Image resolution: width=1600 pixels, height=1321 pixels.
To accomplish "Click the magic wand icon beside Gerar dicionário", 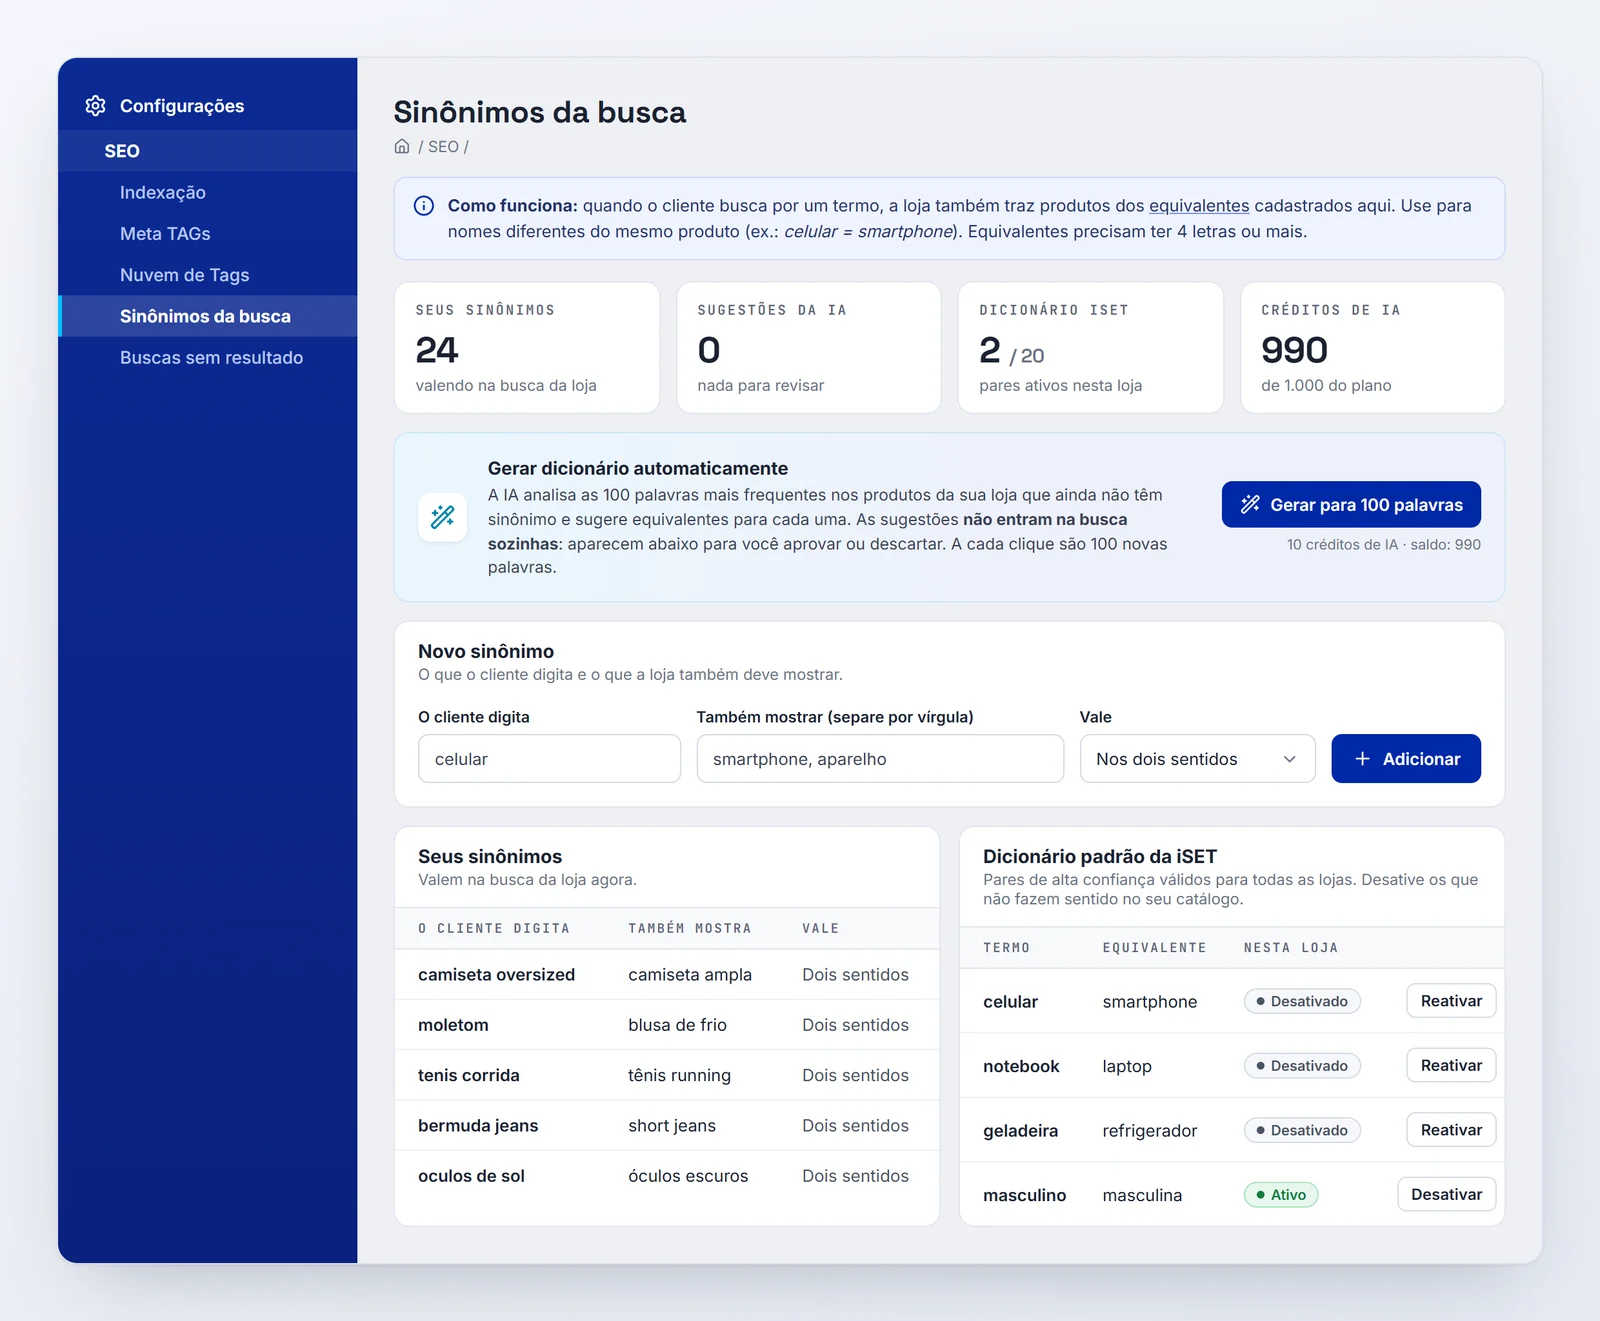I will coord(442,517).
